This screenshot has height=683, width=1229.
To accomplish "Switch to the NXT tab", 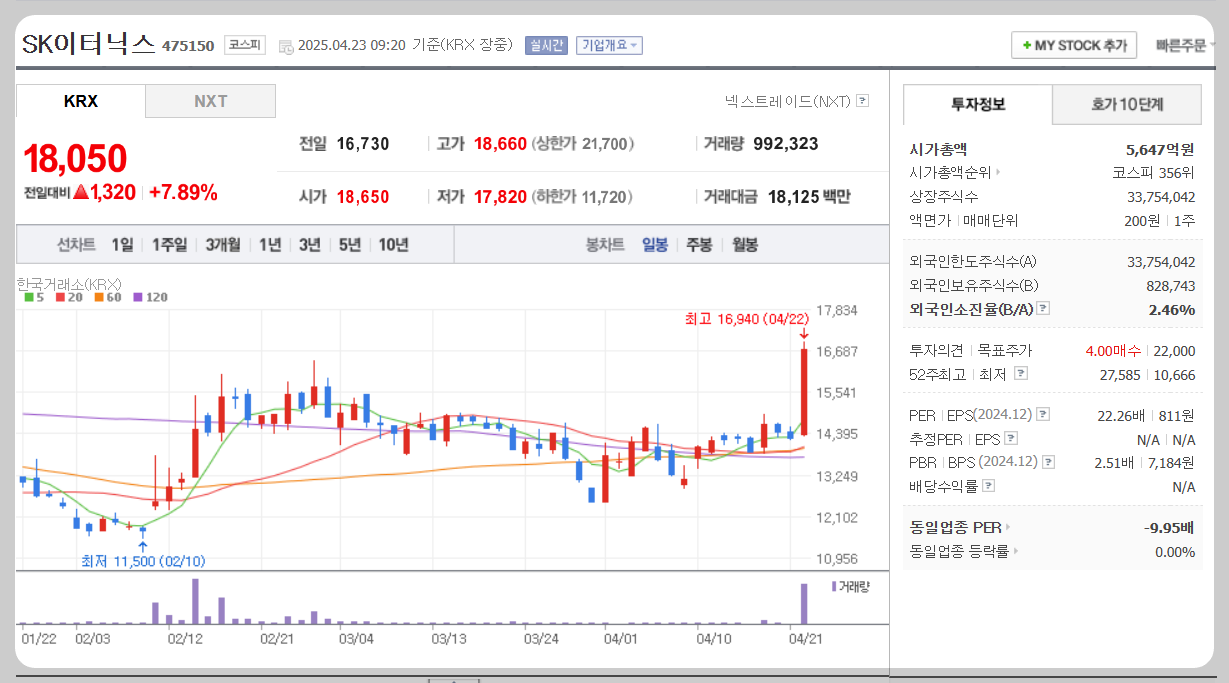I will tap(210, 100).
